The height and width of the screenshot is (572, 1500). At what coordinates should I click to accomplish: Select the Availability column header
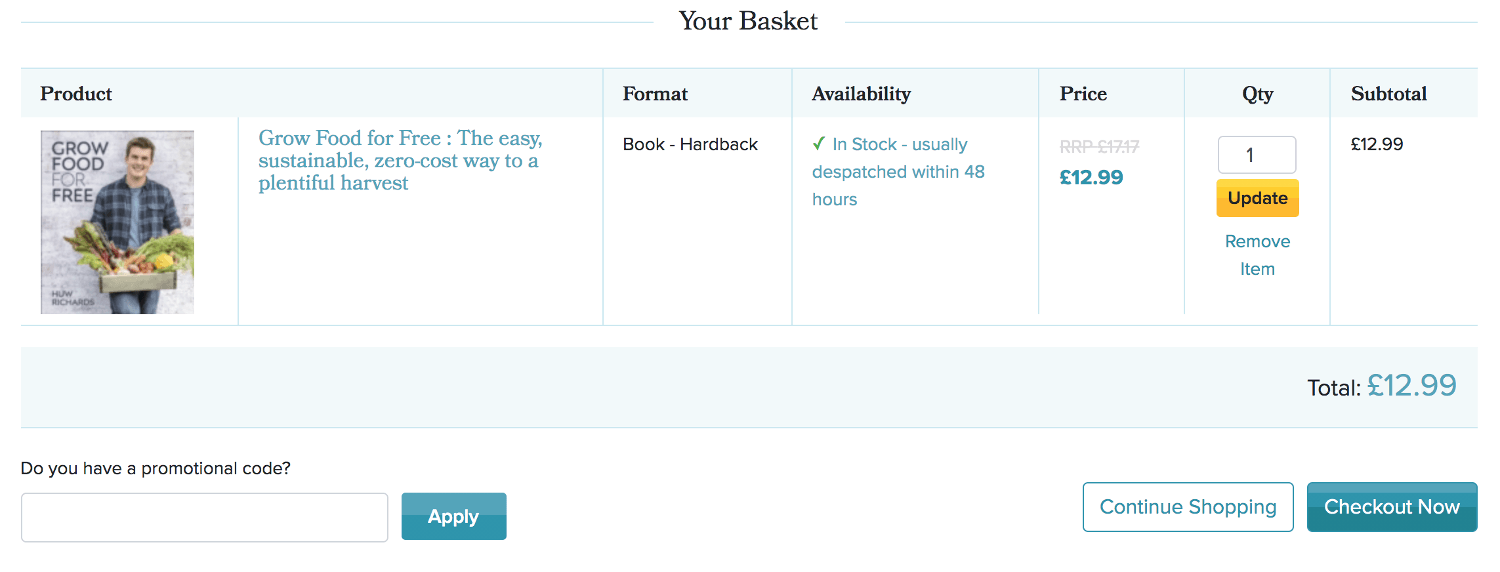click(x=861, y=94)
